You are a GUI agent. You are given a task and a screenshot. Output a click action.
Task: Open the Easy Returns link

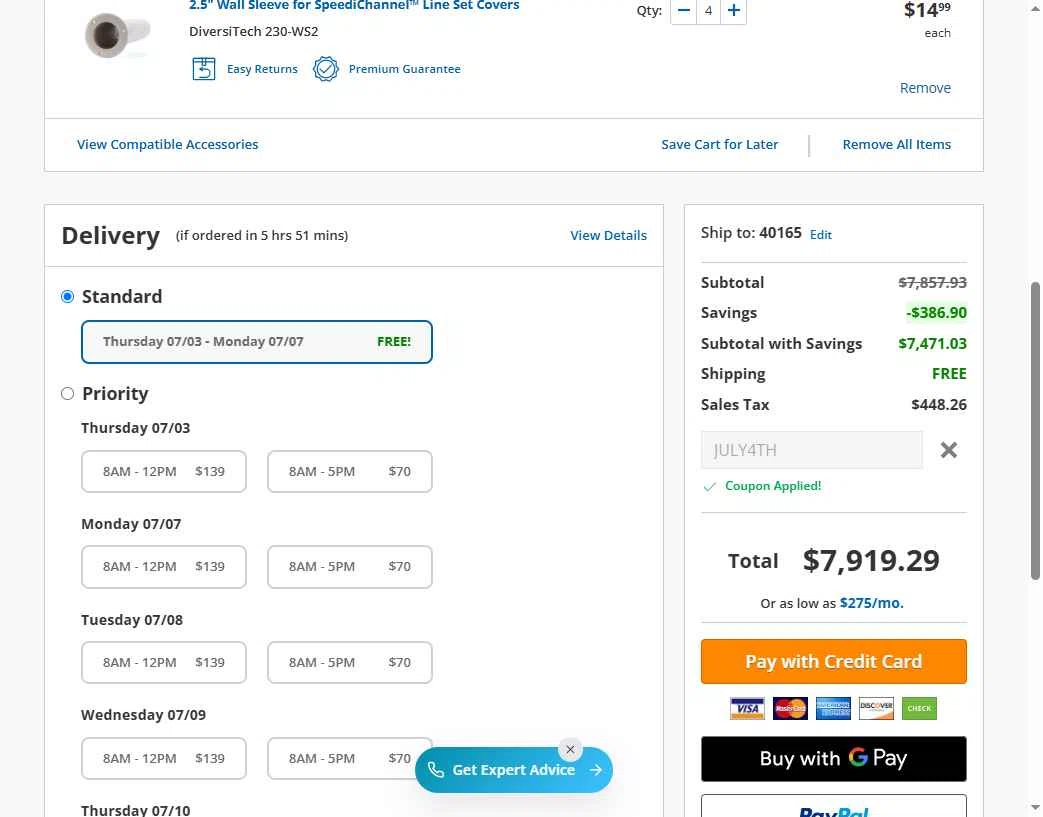[x=262, y=69]
